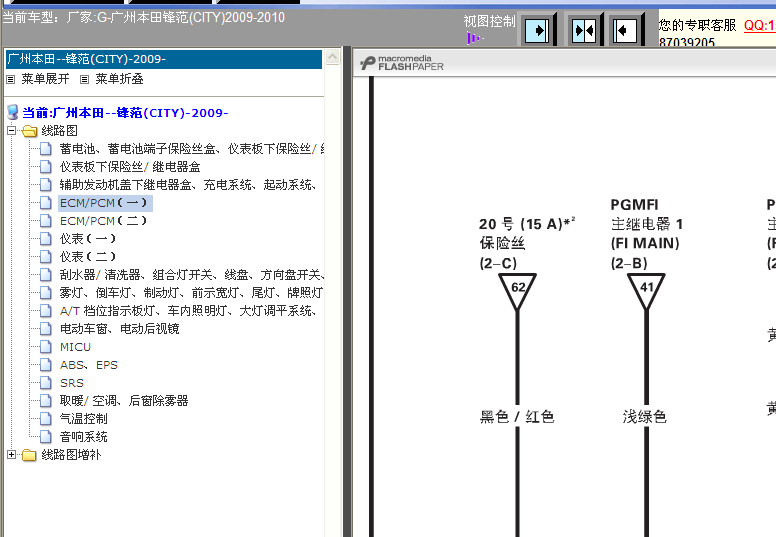Collapse the 线路图 tree folder

[11, 131]
